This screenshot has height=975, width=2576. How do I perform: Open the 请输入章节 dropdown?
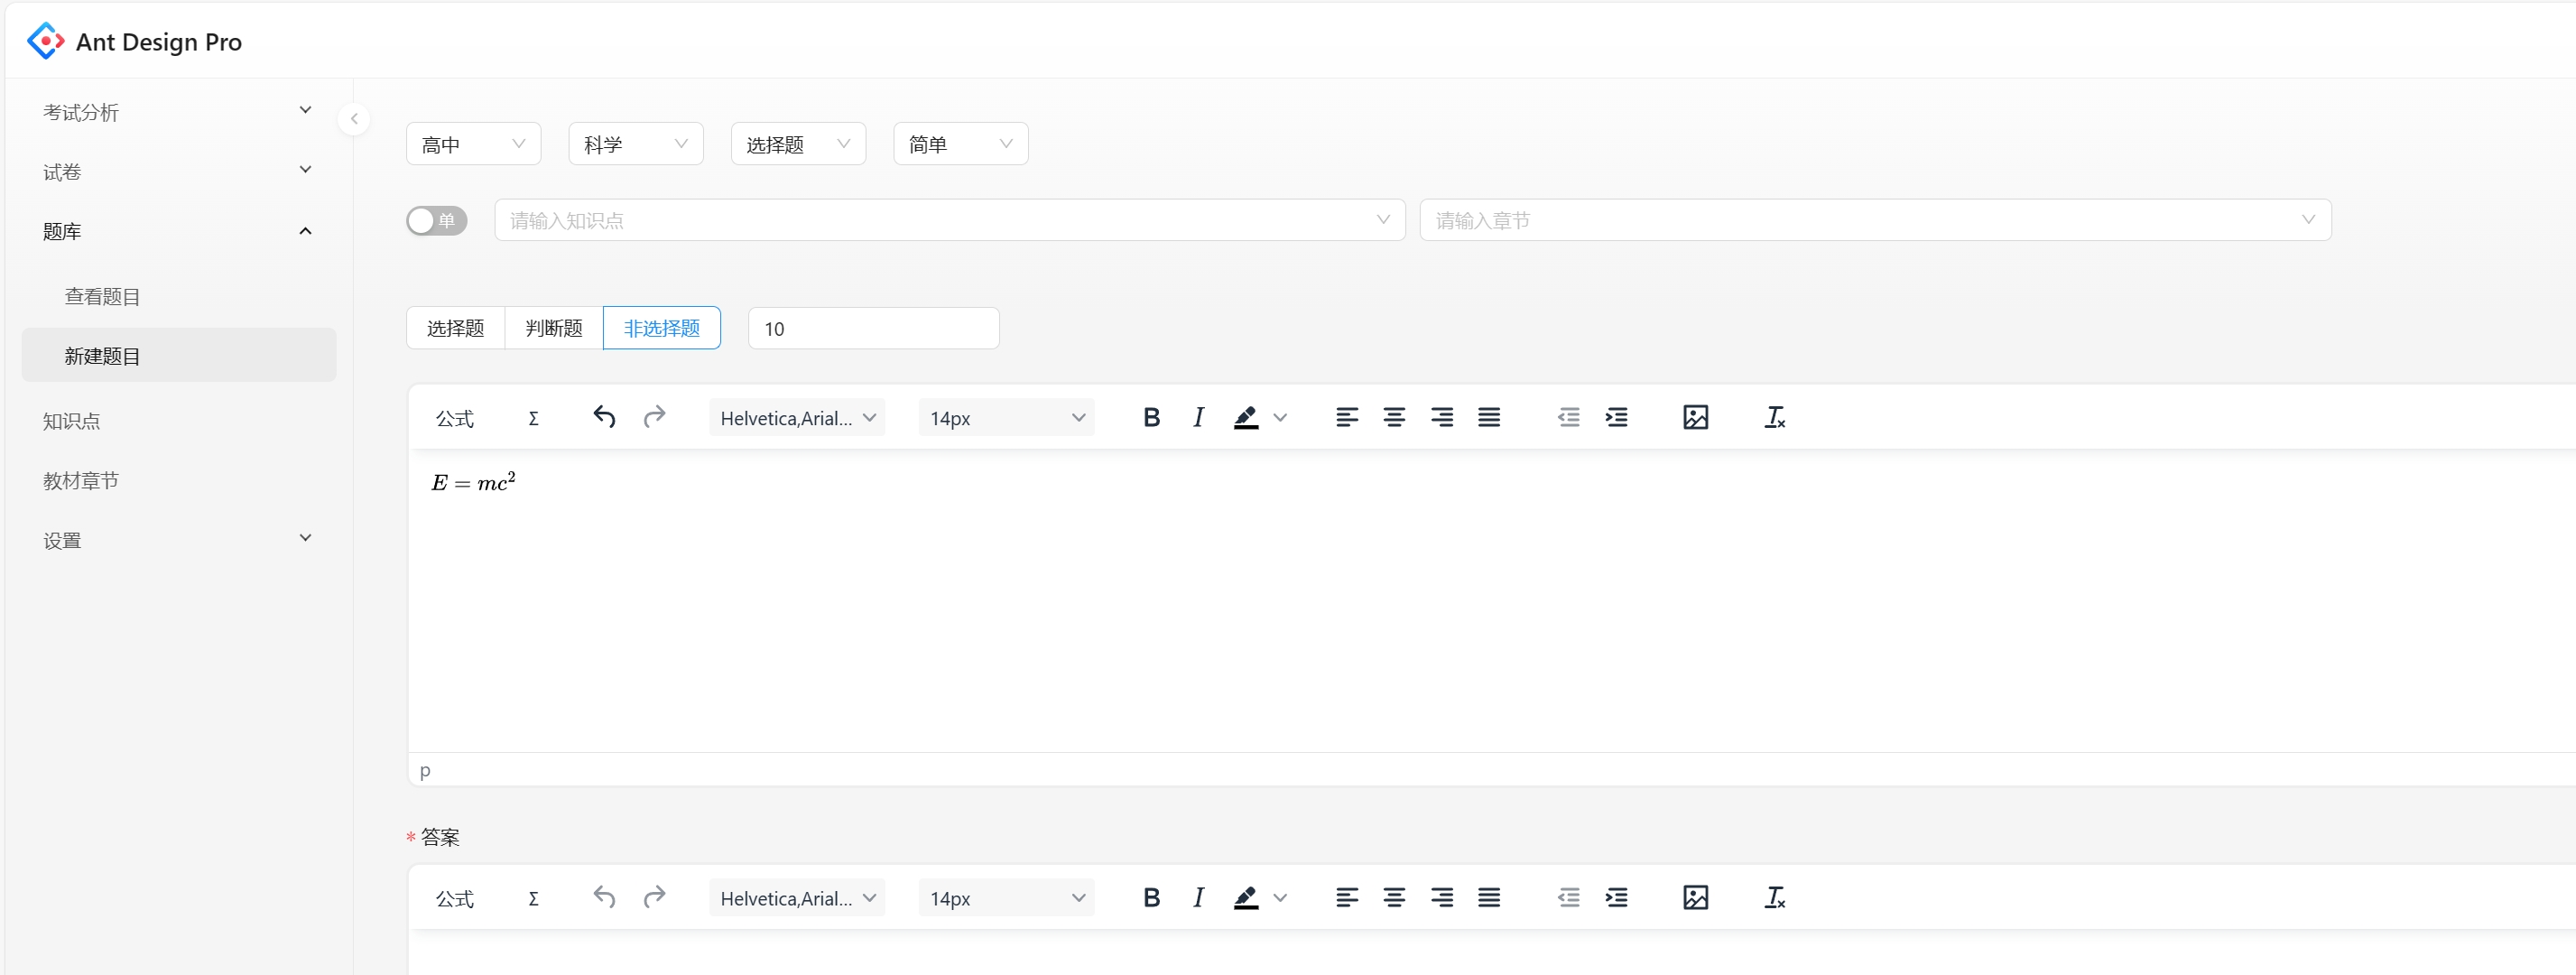1875,220
